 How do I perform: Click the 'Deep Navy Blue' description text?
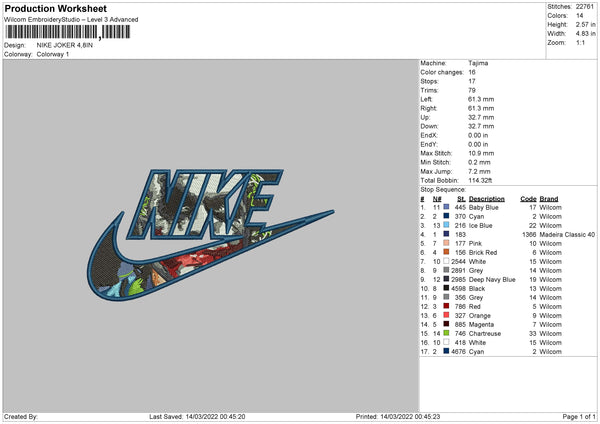(492, 279)
